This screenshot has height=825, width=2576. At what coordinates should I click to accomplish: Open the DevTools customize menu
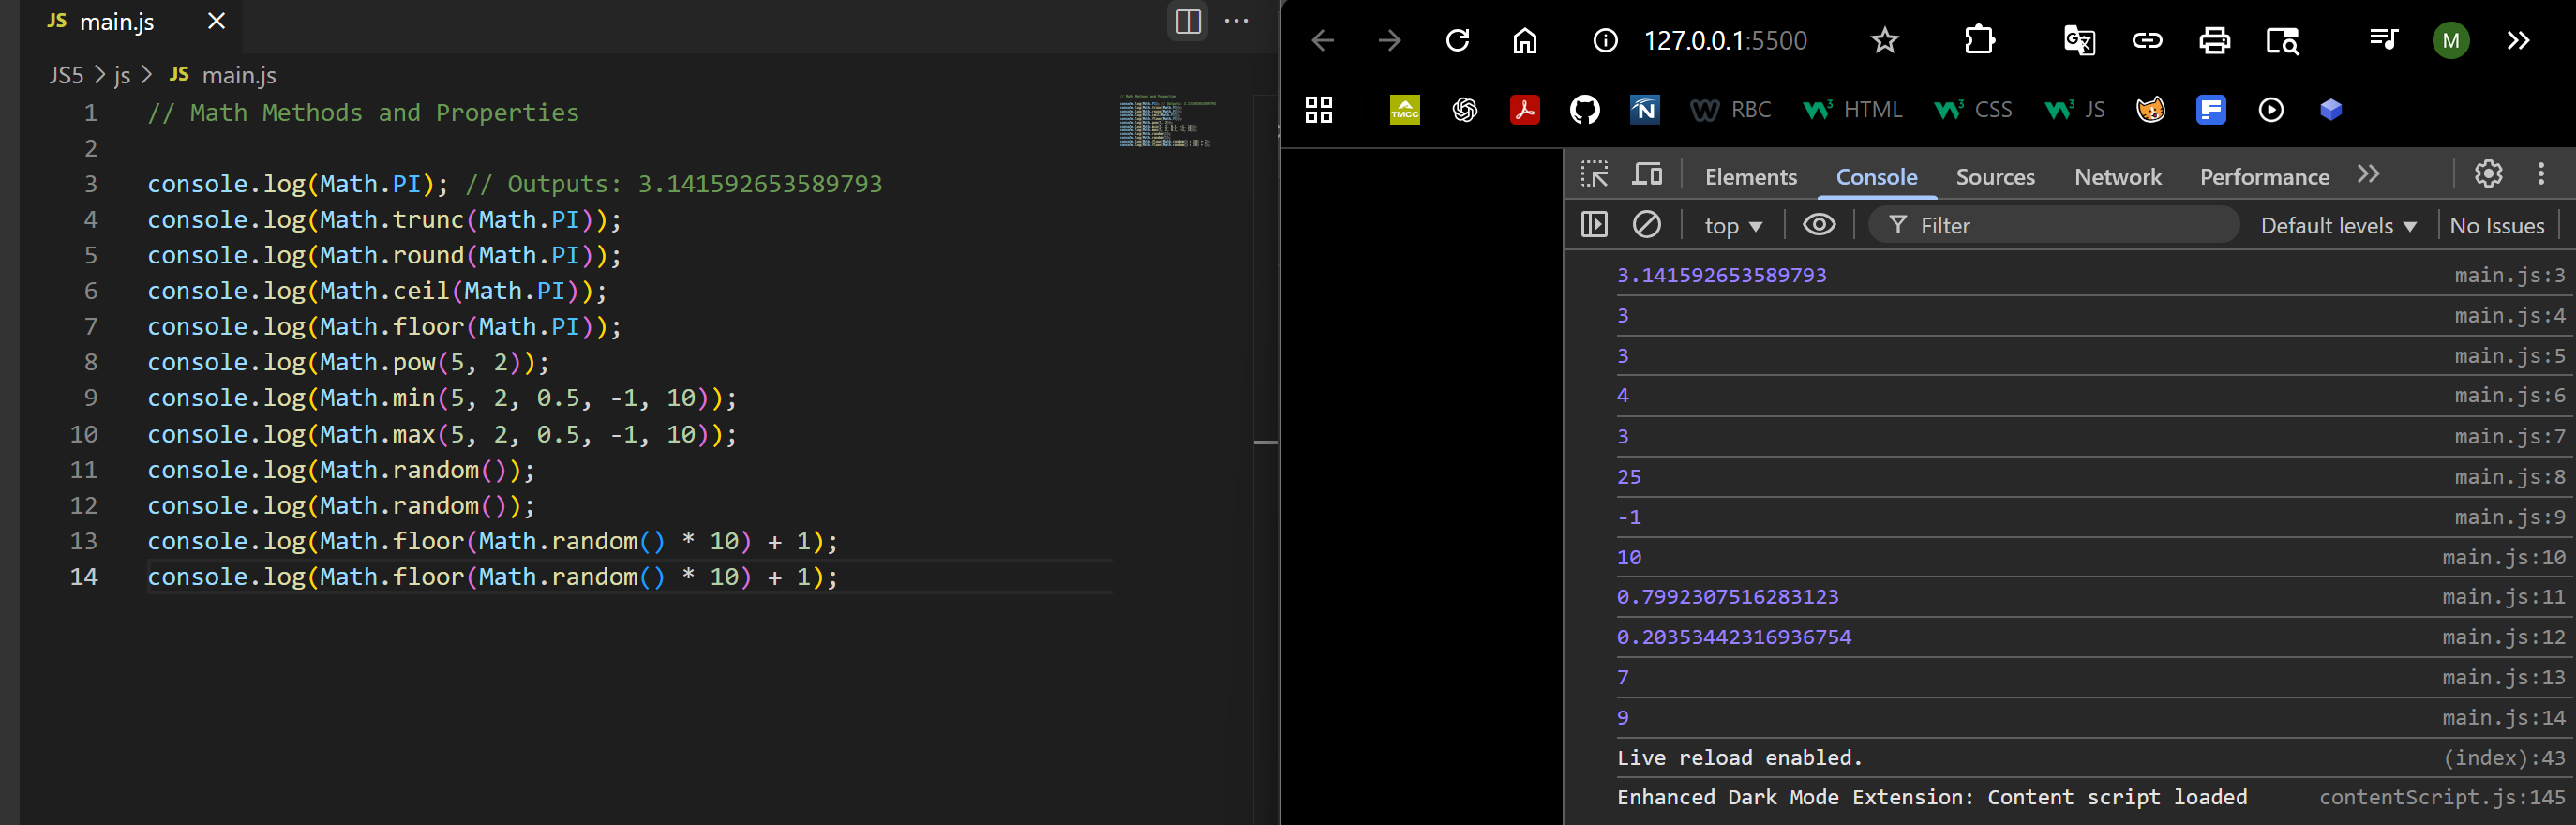[x=2540, y=175]
